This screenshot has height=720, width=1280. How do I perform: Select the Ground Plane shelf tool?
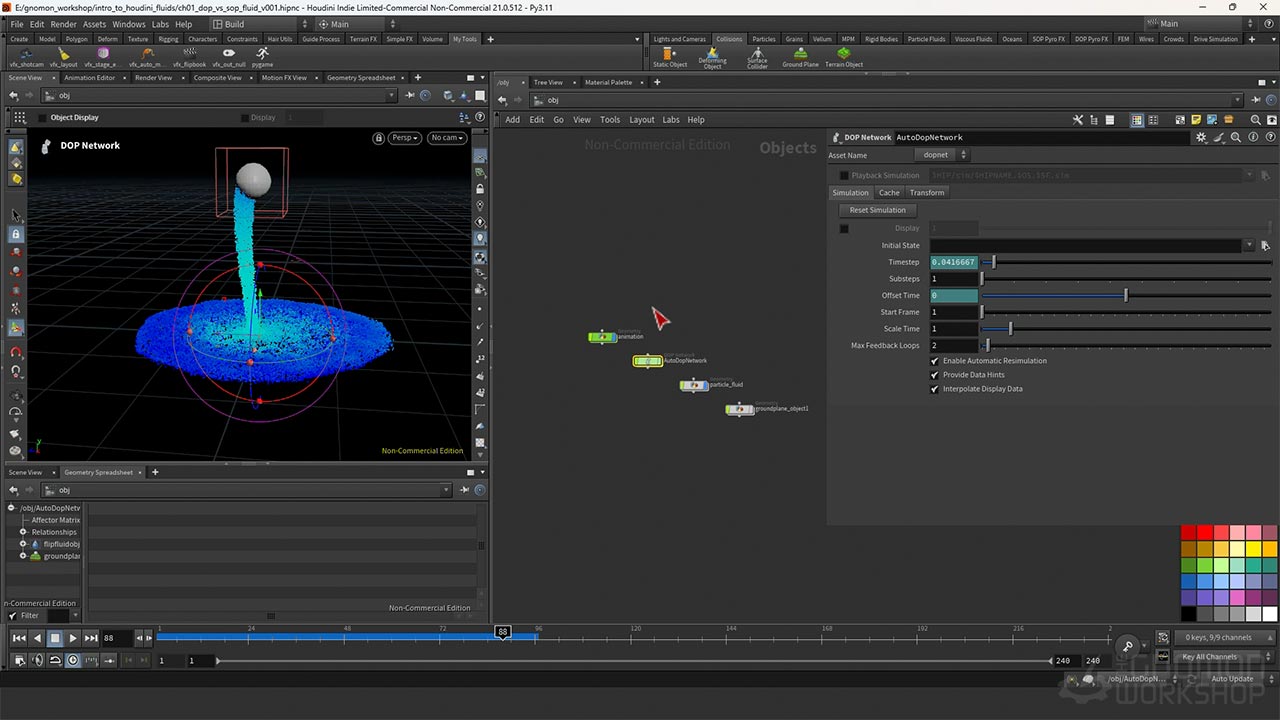[800, 56]
